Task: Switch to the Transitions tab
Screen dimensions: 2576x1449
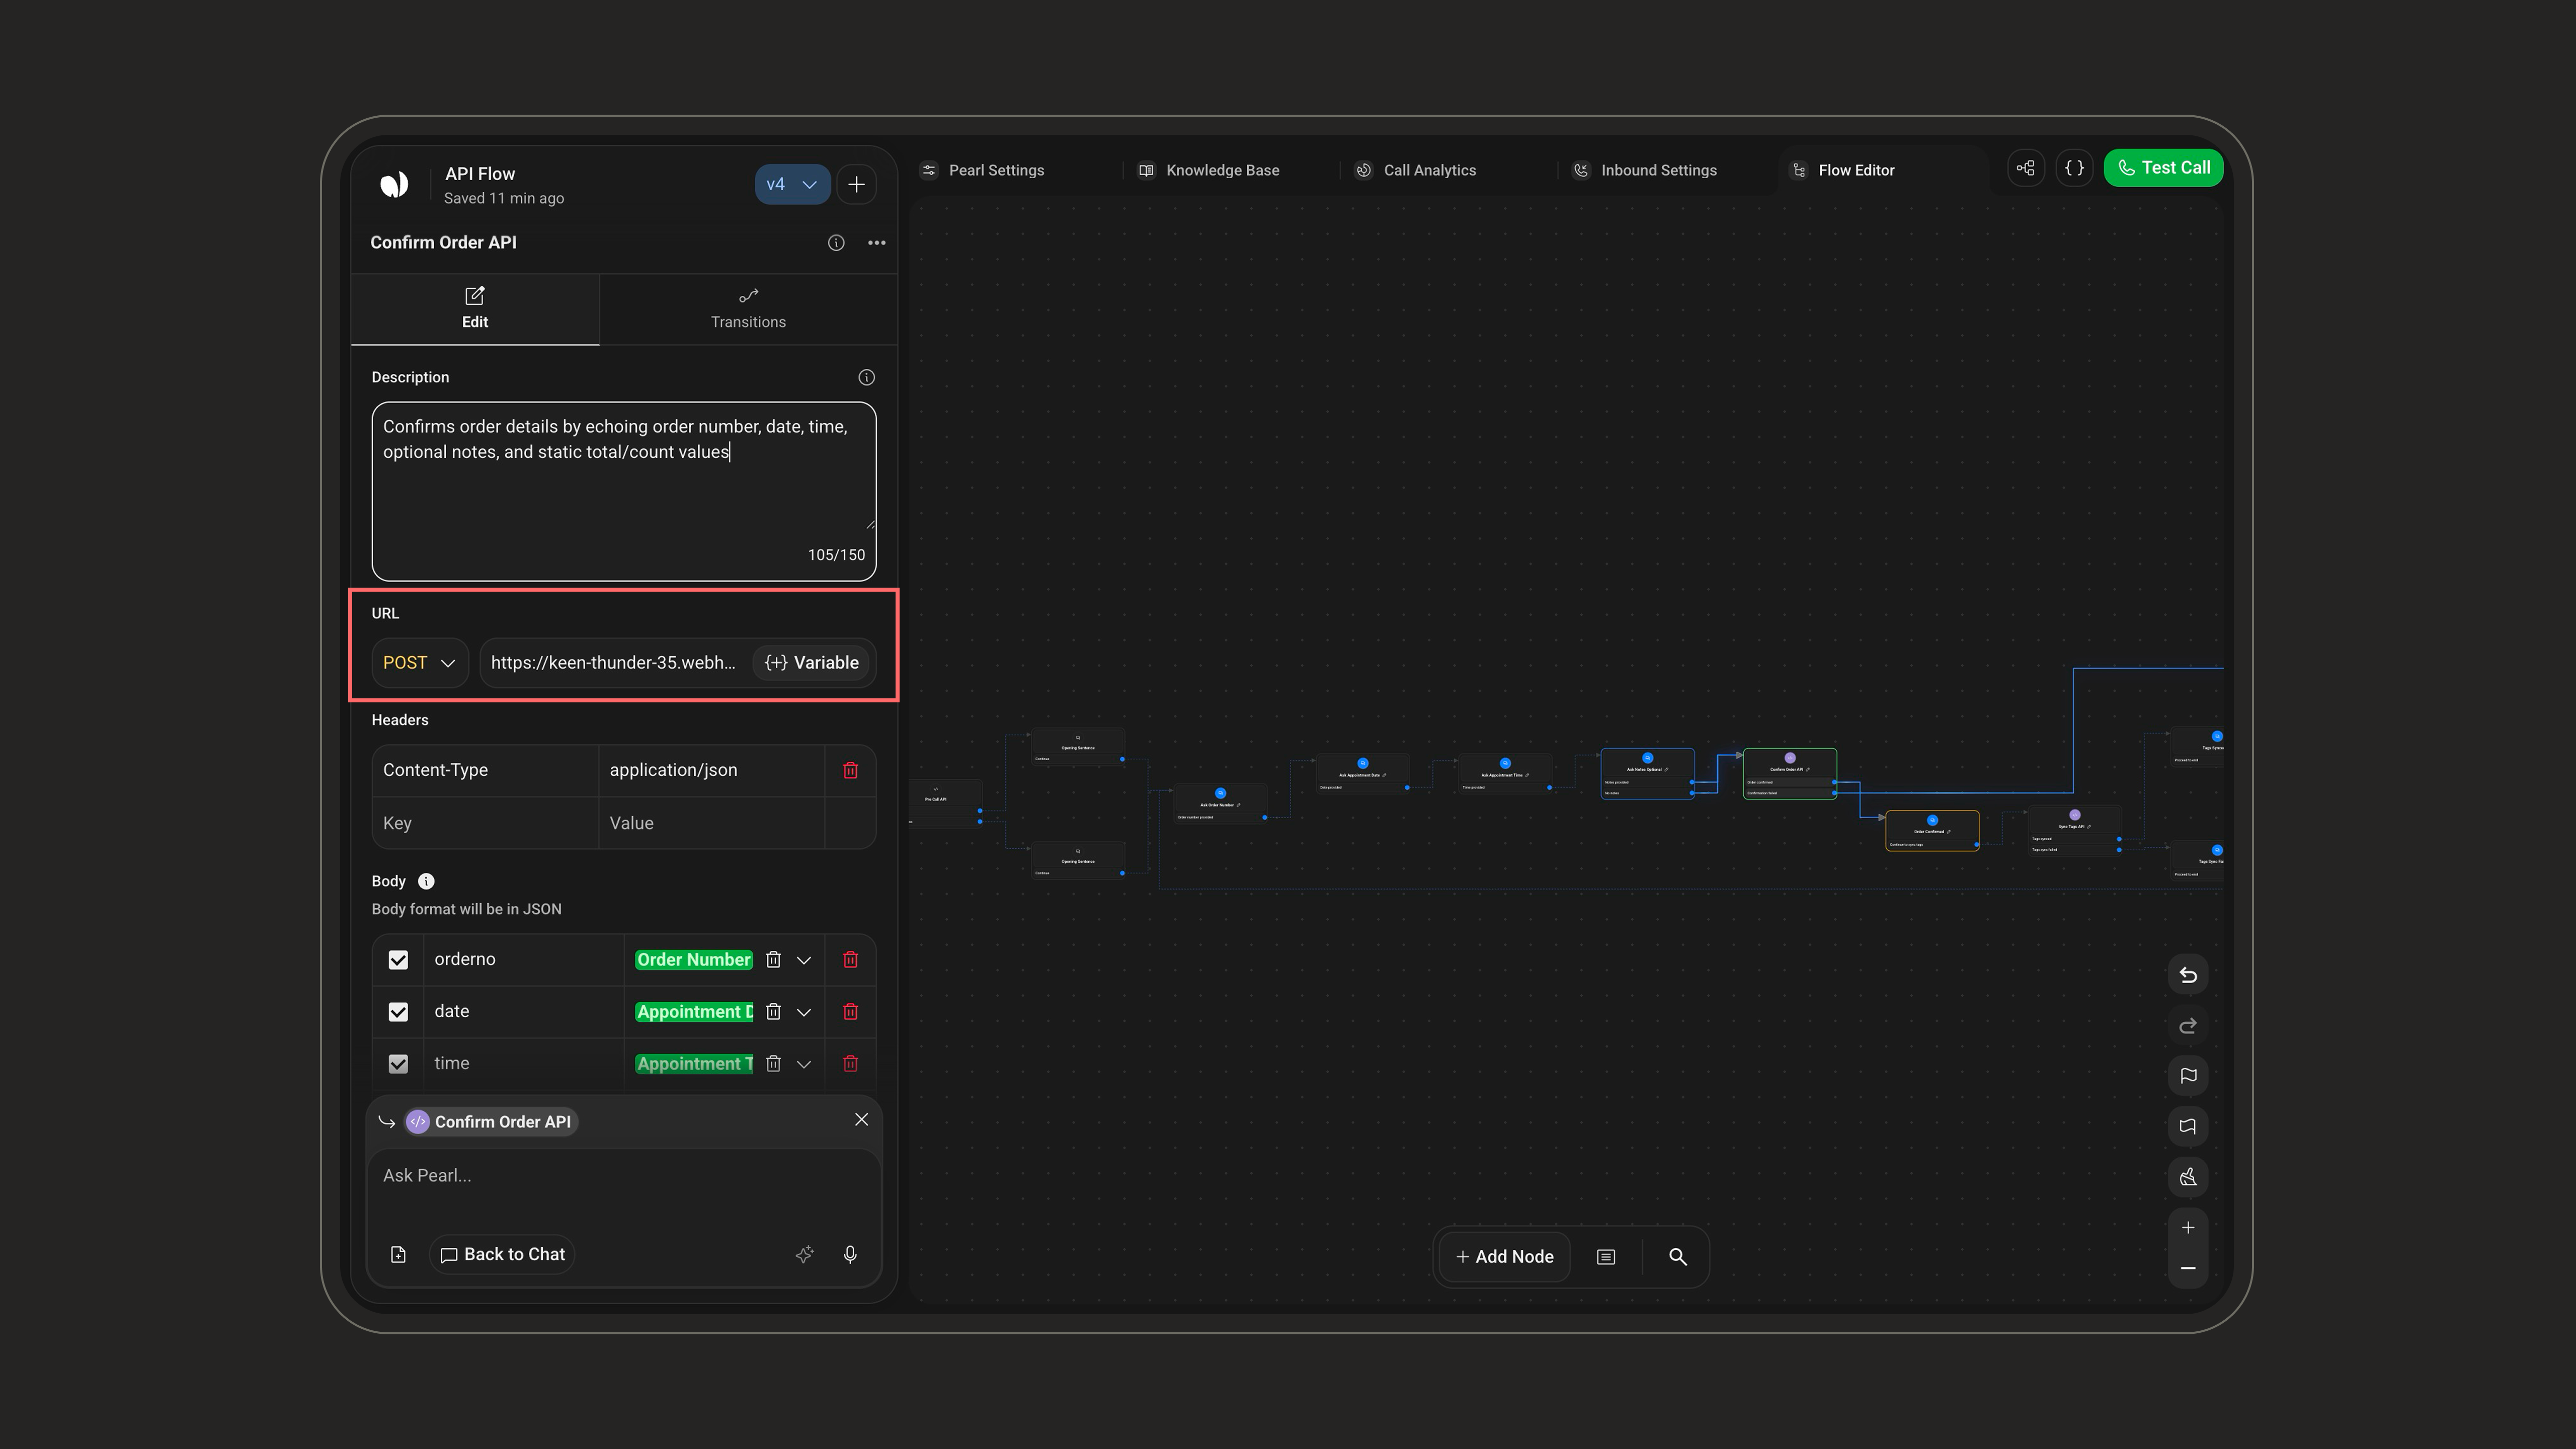Action: pos(748,309)
